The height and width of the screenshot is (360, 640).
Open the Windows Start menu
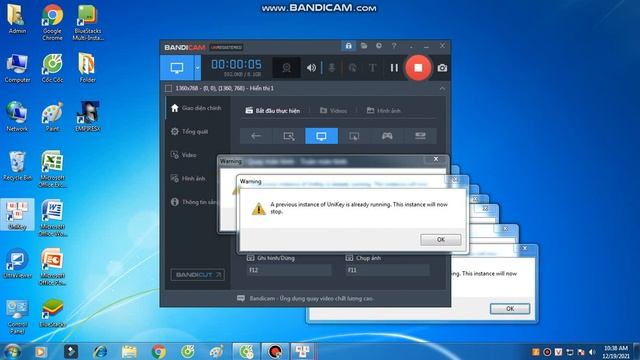(x=12, y=351)
